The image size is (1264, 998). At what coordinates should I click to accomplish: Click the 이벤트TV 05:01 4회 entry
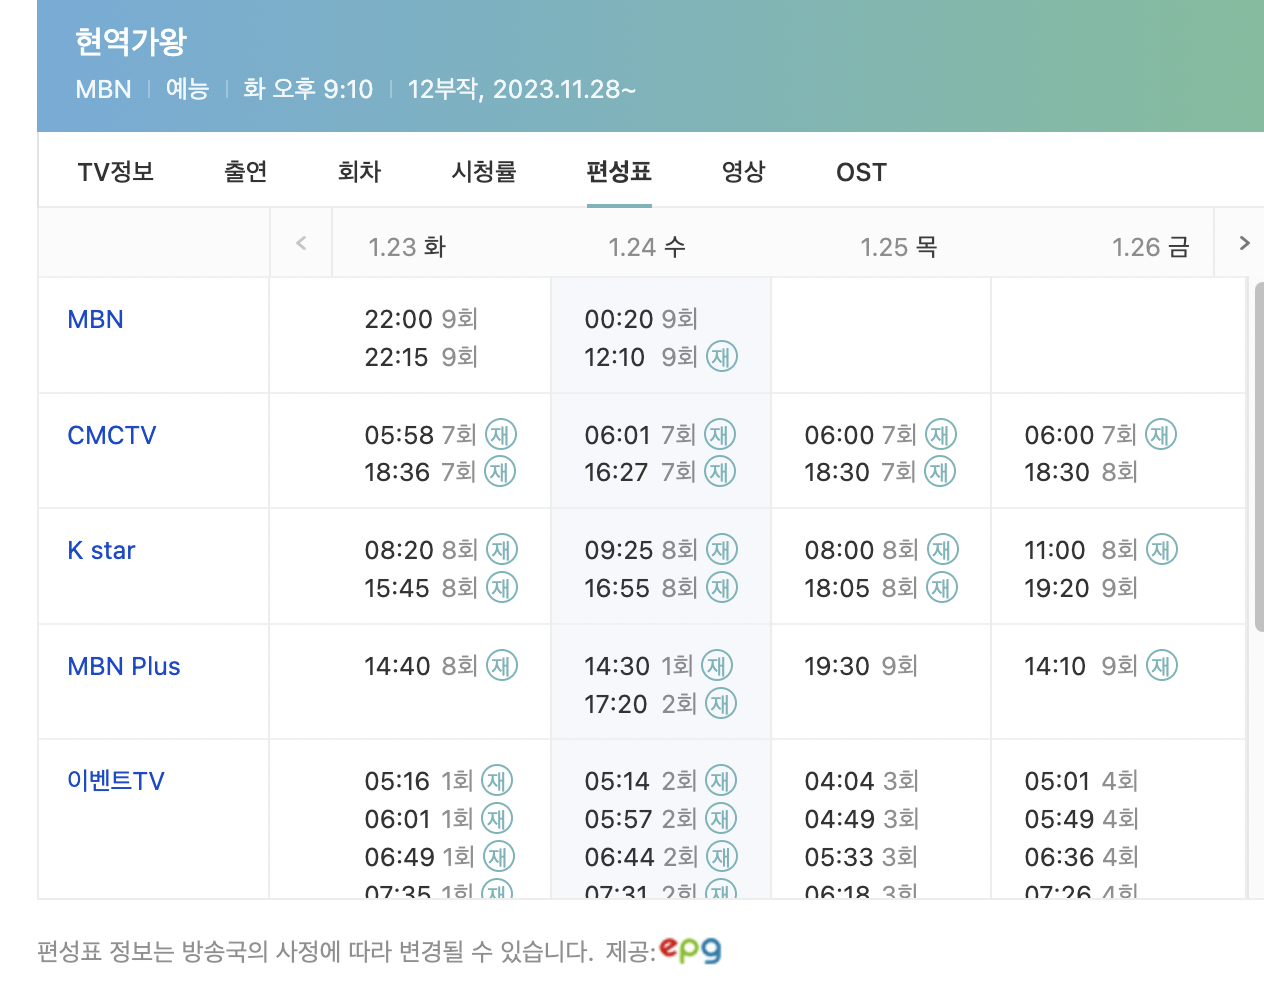[x=1081, y=782]
